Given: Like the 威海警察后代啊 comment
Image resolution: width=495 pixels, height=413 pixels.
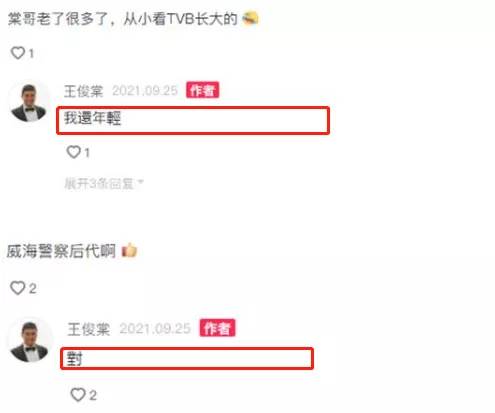Looking at the screenshot, I should point(18,288).
